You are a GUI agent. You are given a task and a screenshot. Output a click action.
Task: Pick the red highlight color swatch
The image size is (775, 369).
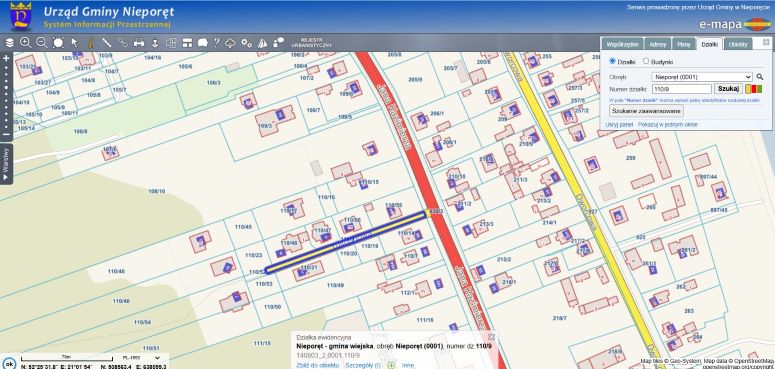click(754, 89)
